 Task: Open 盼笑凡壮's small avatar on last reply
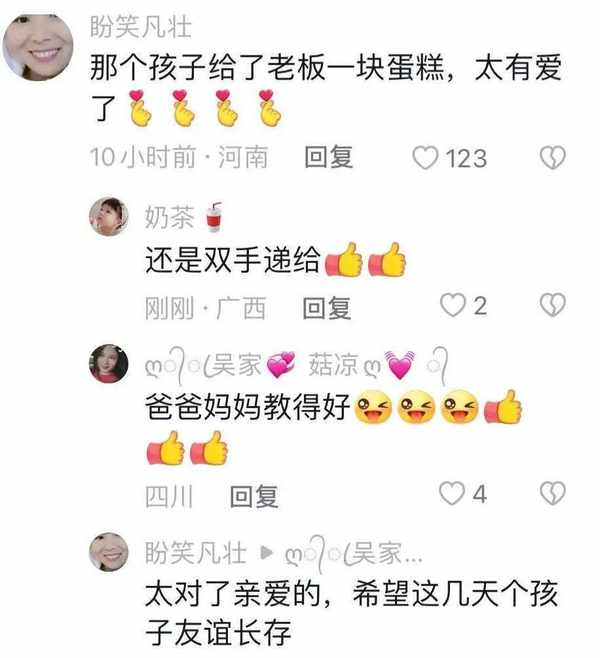pos(109,552)
